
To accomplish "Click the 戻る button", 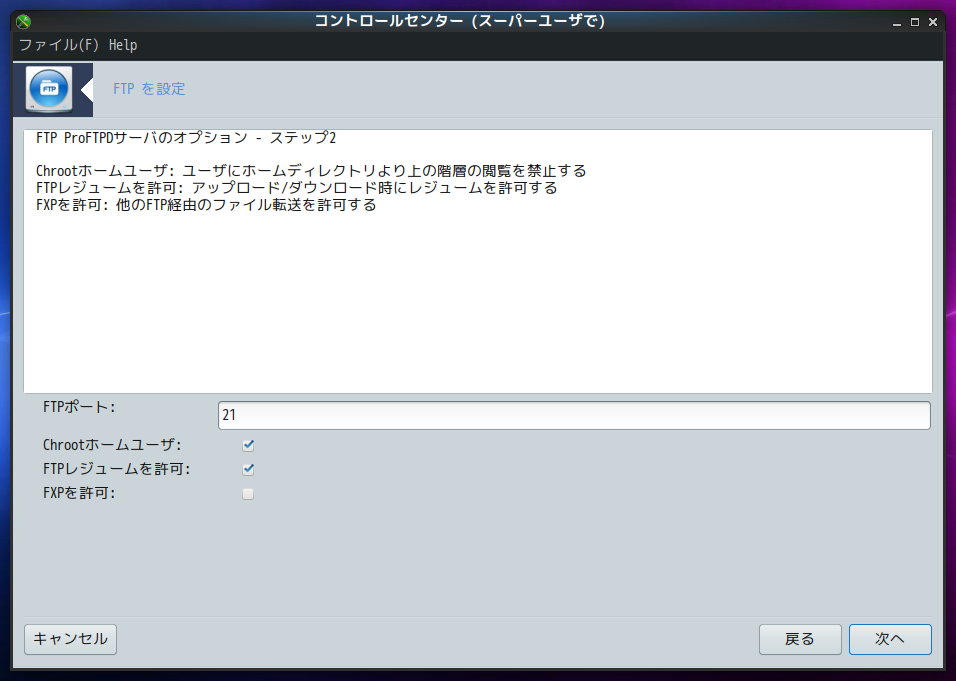I will 800,639.
